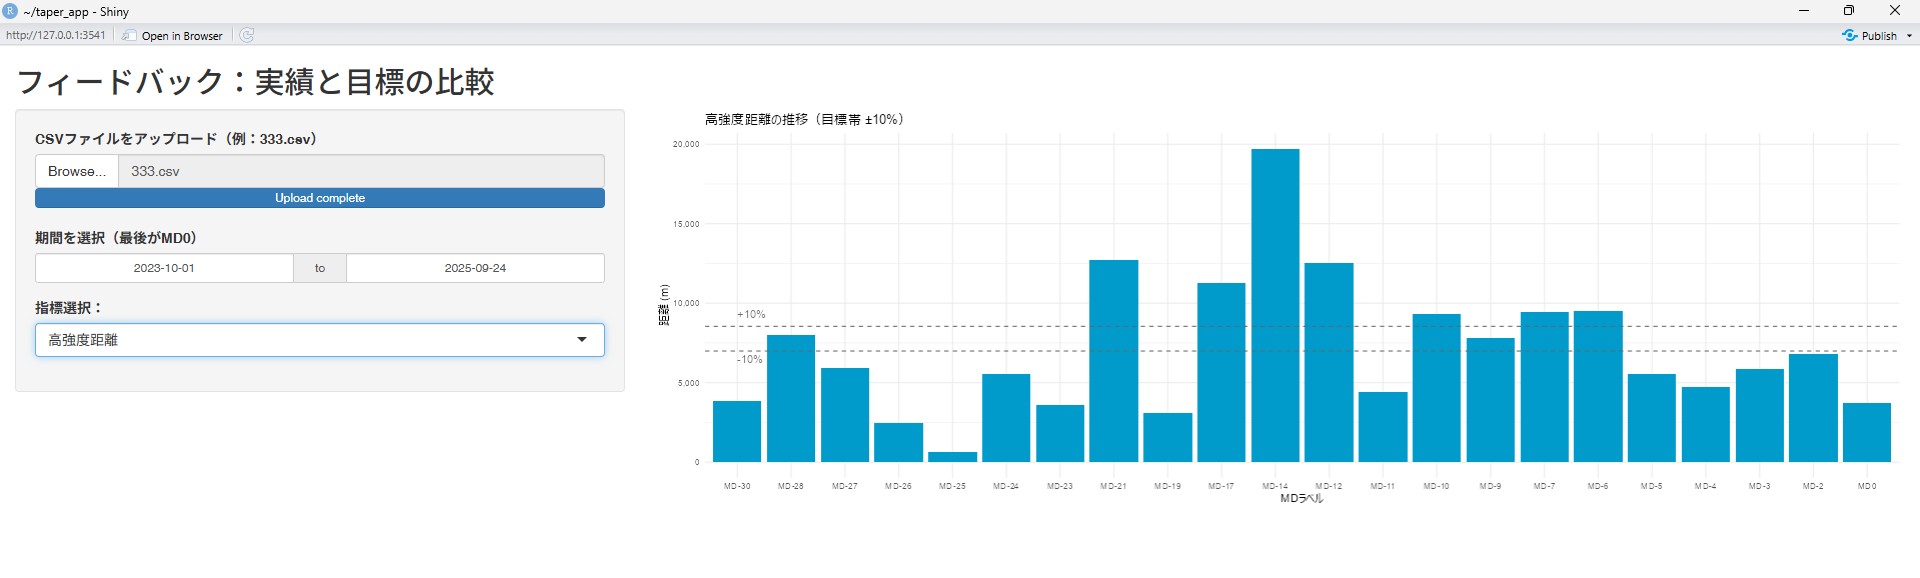Screen dimensions: 1920x578
Task: Click the Upload complete progress bar
Action: [x=320, y=198]
